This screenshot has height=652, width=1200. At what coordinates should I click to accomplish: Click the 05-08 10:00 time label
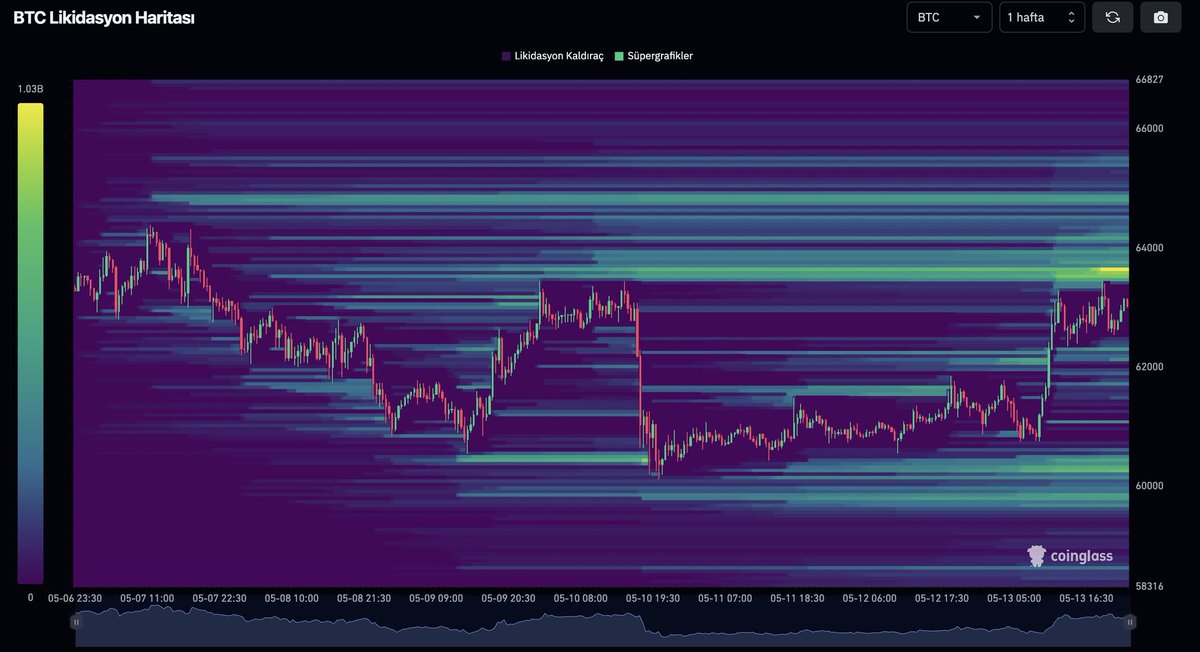(x=292, y=598)
